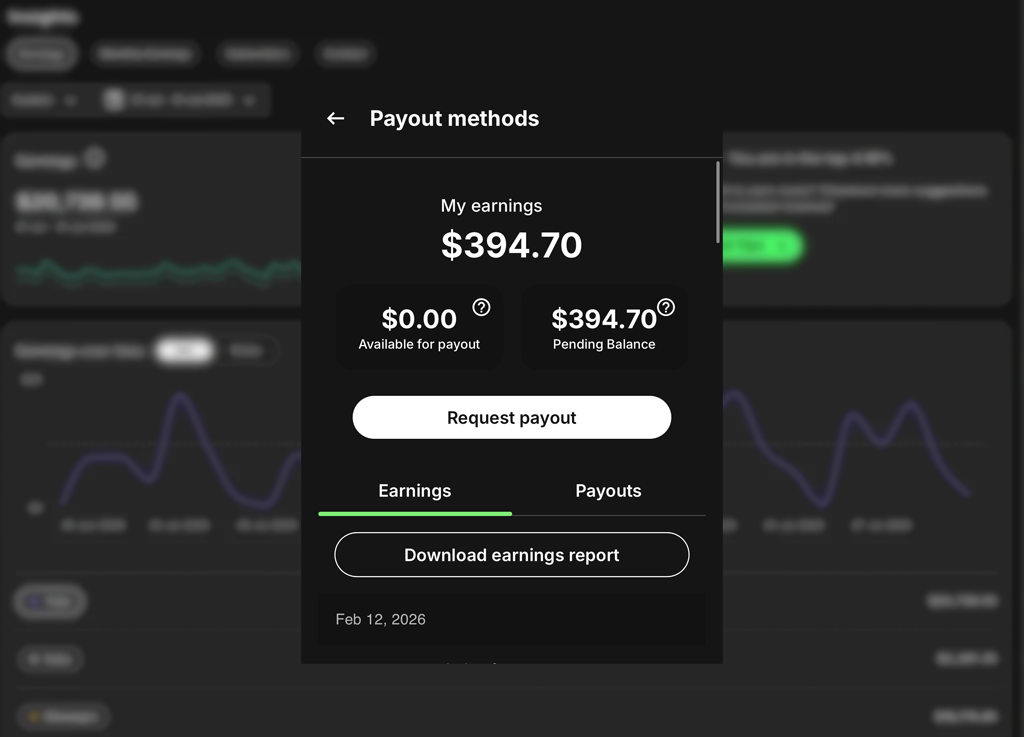Select highlighted first pill tab under Insights

[x=42, y=54]
